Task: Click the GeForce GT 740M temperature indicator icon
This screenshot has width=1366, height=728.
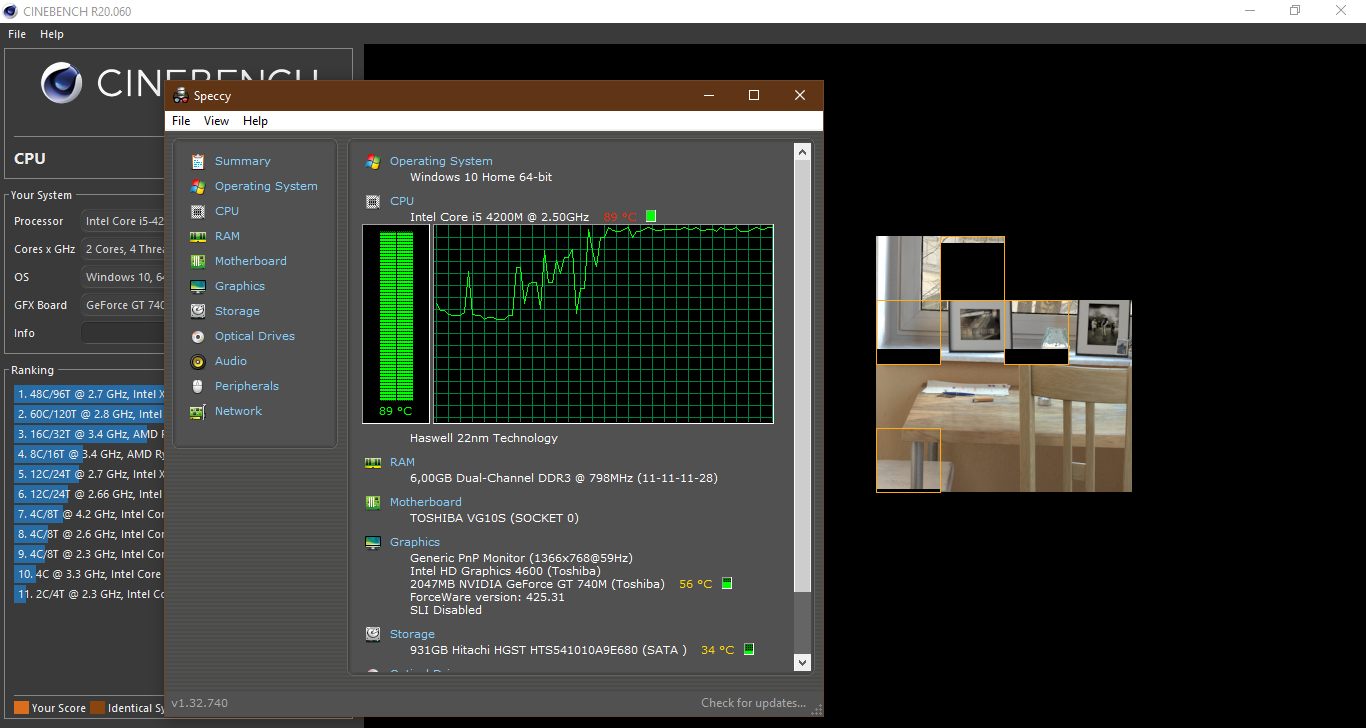Action: click(x=727, y=583)
